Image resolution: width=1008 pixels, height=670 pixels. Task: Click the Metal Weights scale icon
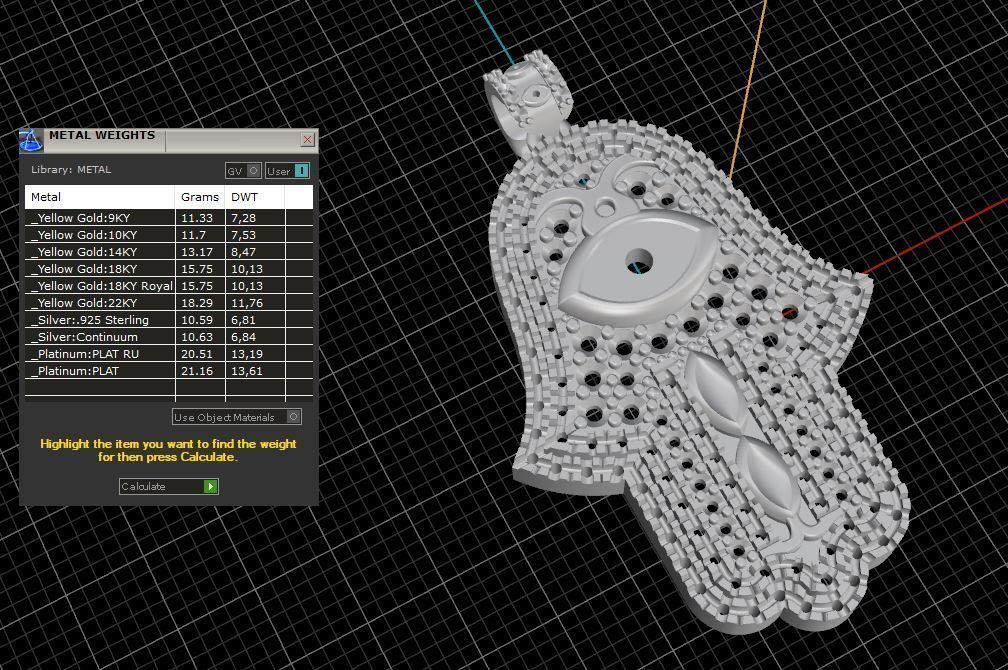click(30, 141)
